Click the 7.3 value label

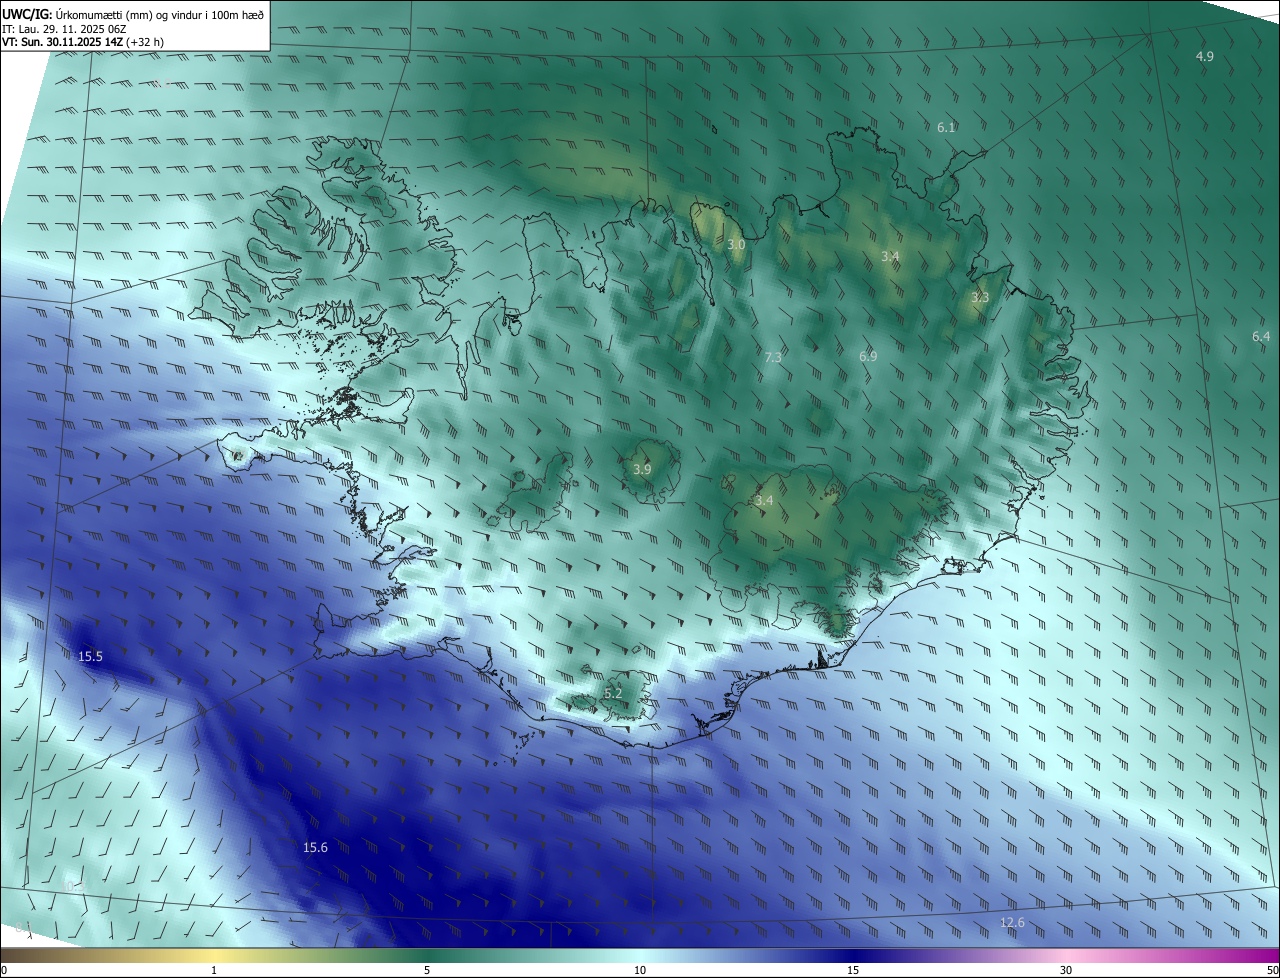pyautogui.click(x=773, y=357)
